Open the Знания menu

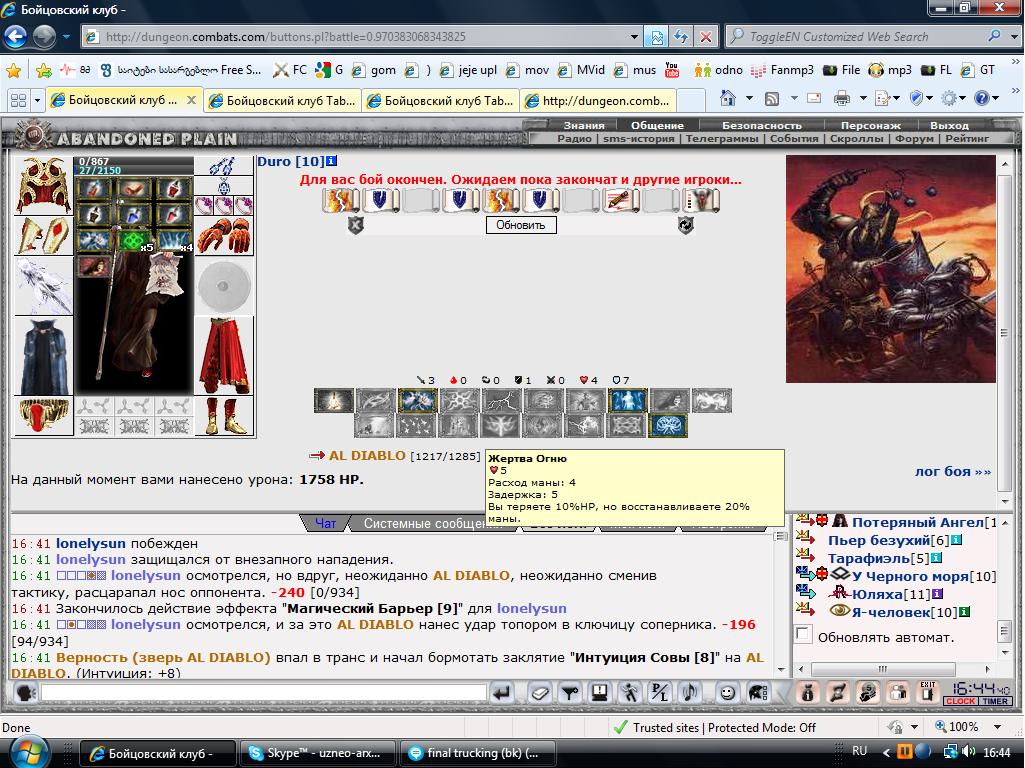pyautogui.click(x=584, y=125)
